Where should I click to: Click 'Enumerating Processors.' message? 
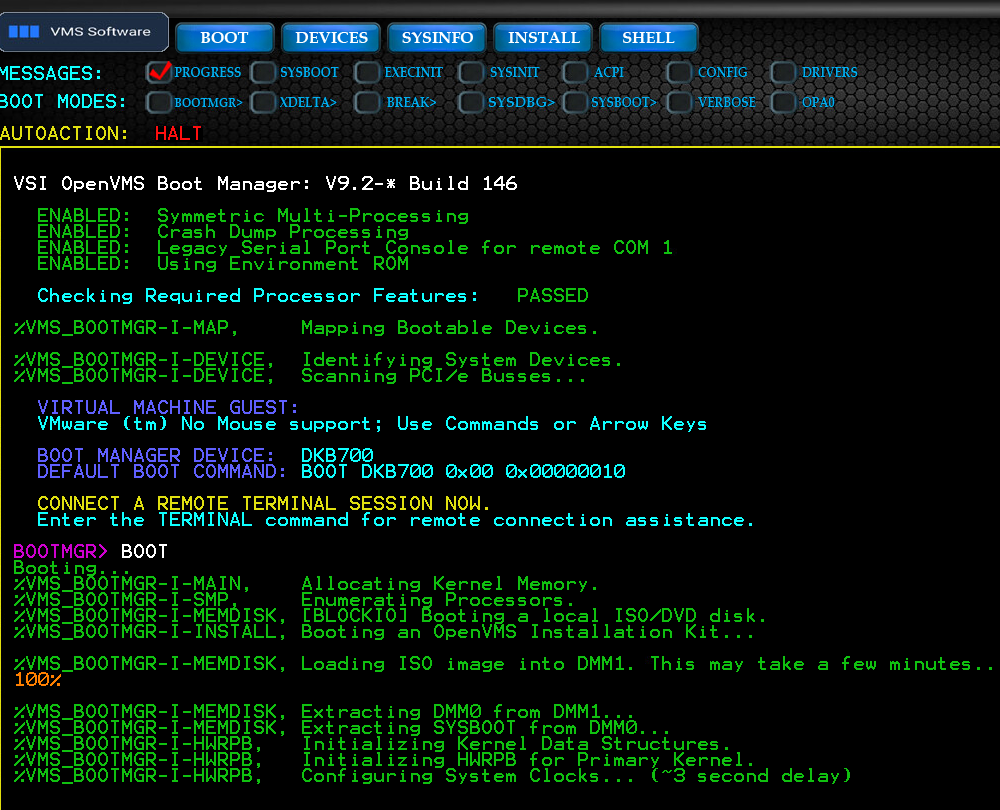pyautogui.click(x=438, y=600)
